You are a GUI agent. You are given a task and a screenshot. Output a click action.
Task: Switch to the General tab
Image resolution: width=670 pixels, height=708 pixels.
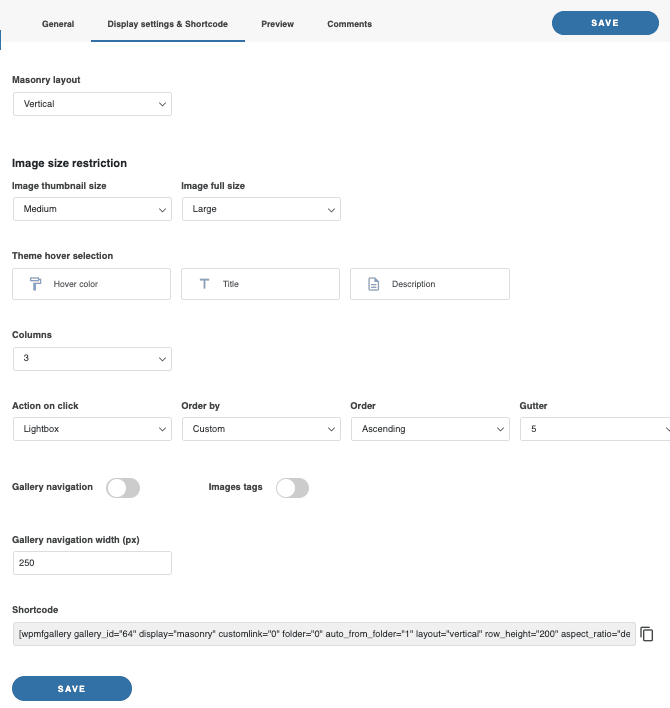(x=58, y=24)
